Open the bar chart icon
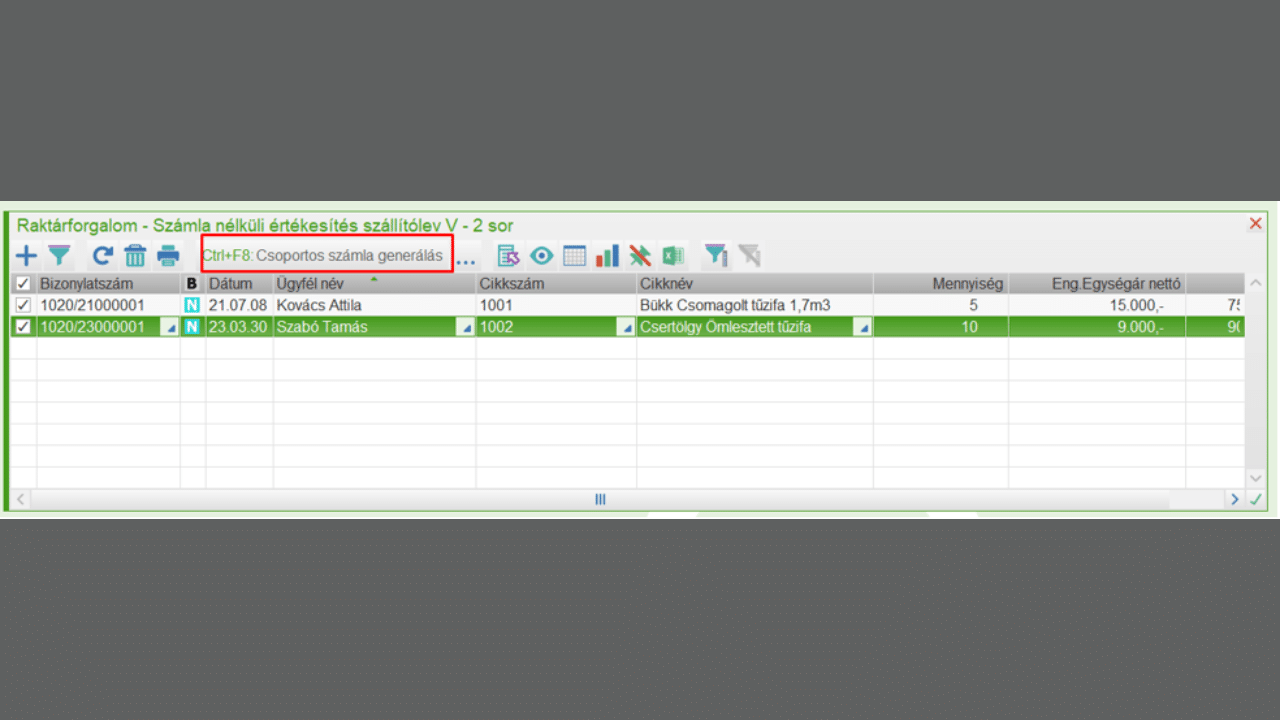Viewport: 1280px width, 720px height. click(607, 256)
